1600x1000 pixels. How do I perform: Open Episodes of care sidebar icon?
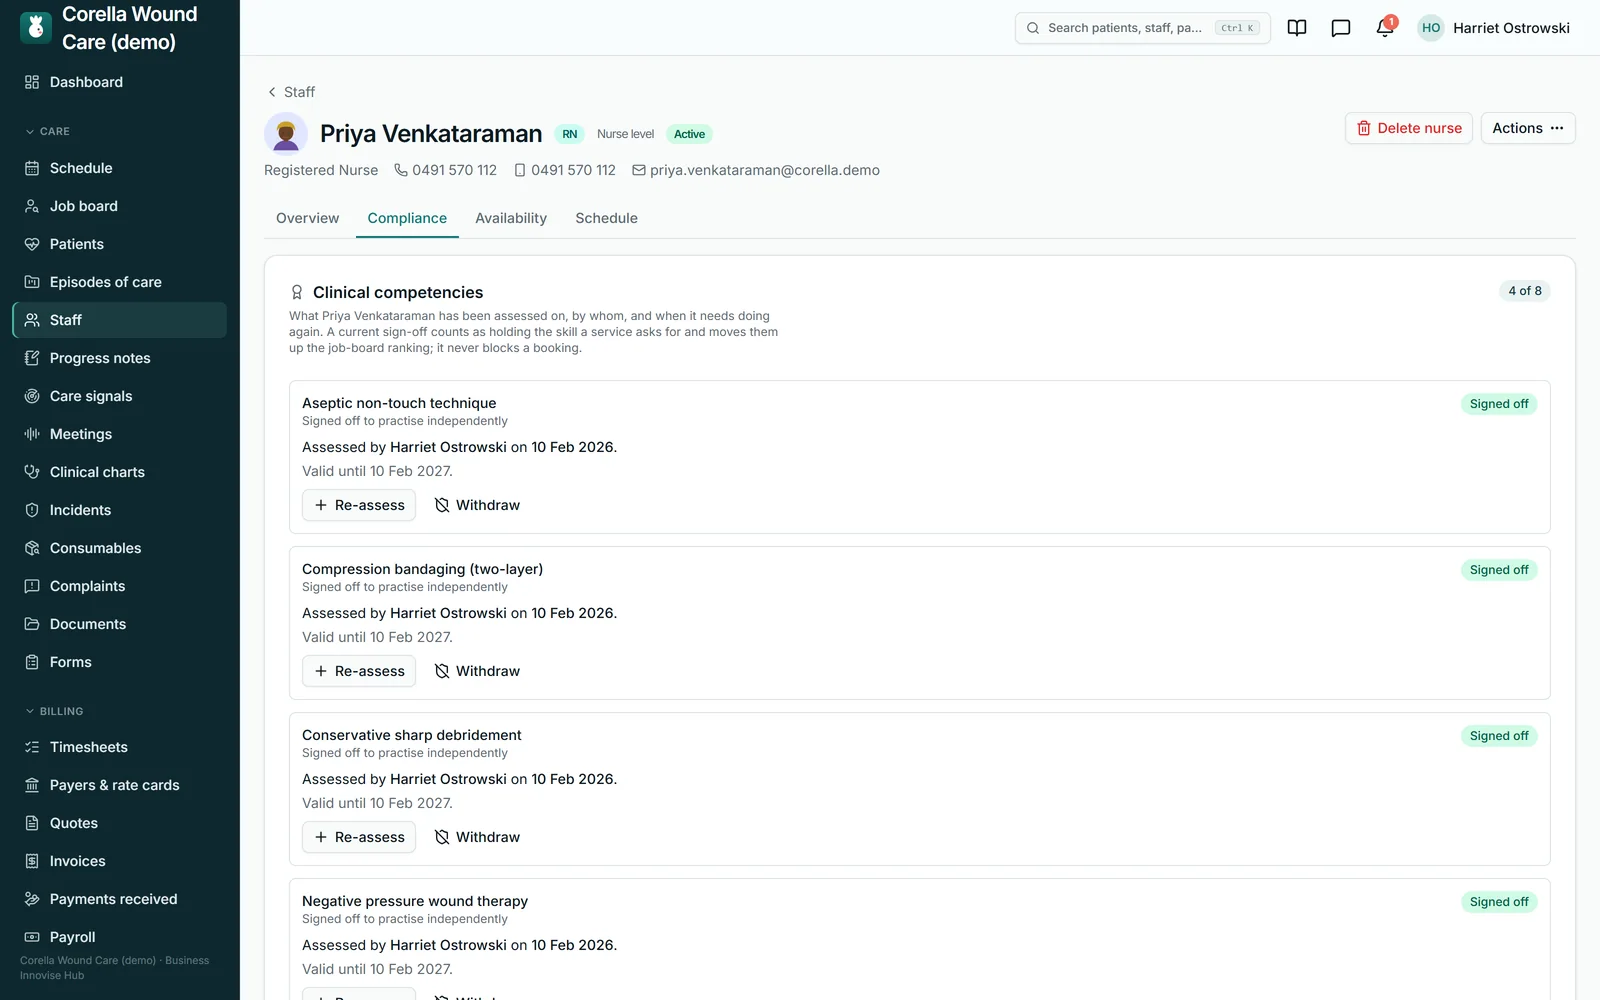32,282
